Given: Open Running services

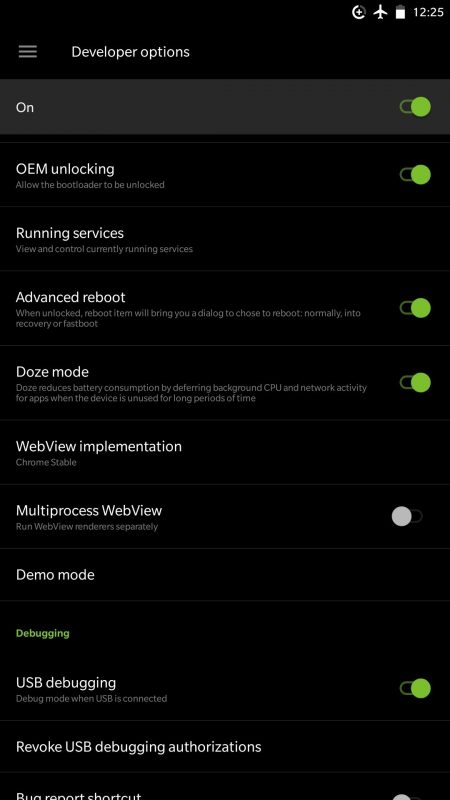Looking at the screenshot, I should click(x=225, y=239).
